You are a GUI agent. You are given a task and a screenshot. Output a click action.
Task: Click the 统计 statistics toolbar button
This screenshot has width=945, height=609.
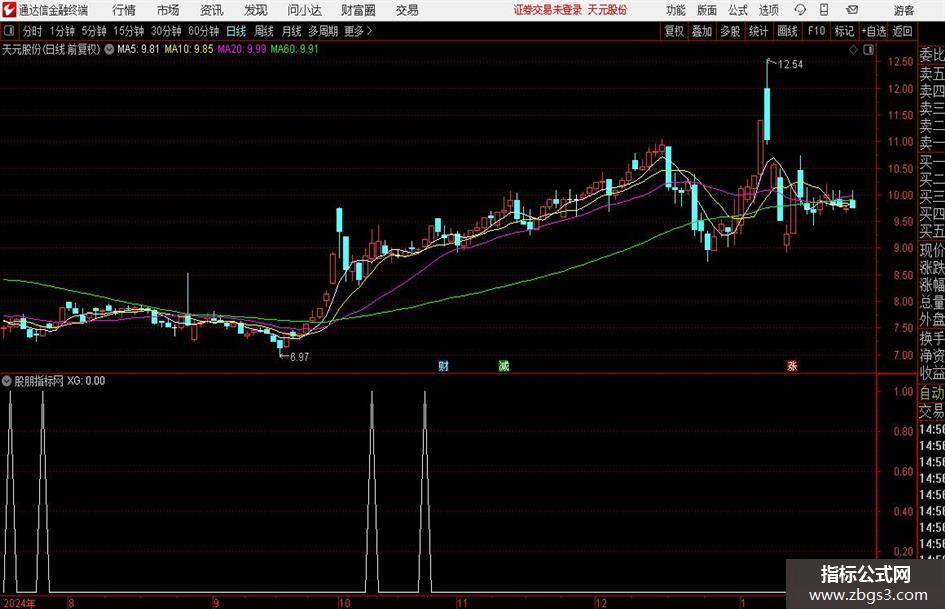click(758, 31)
